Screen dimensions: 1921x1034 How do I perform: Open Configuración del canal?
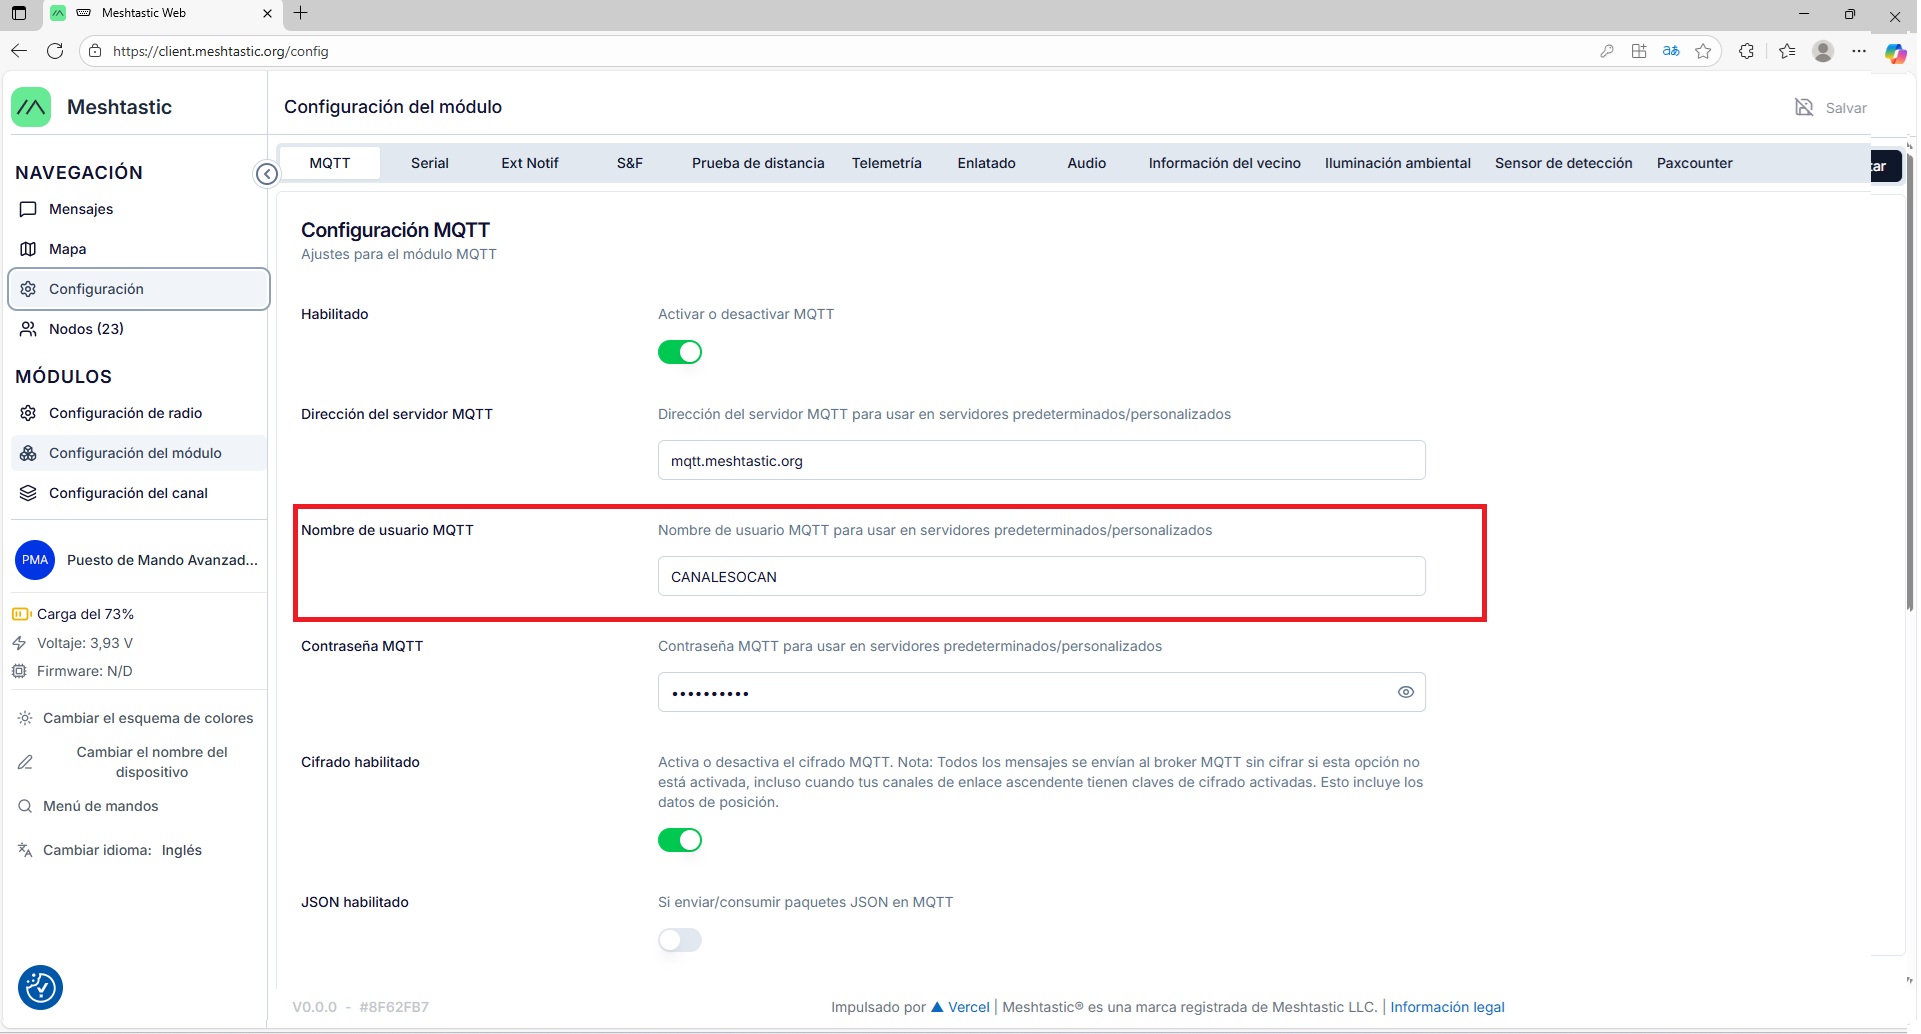(128, 493)
